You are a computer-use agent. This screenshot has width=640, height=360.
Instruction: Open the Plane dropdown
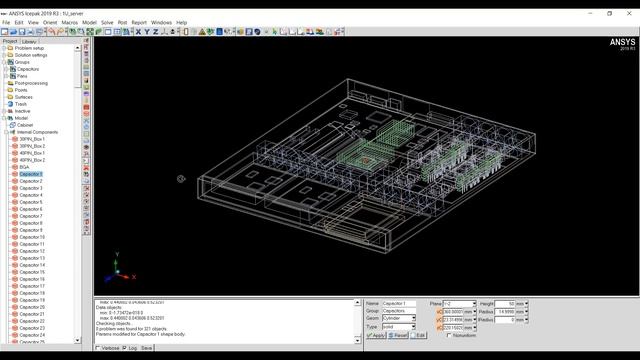click(474, 304)
